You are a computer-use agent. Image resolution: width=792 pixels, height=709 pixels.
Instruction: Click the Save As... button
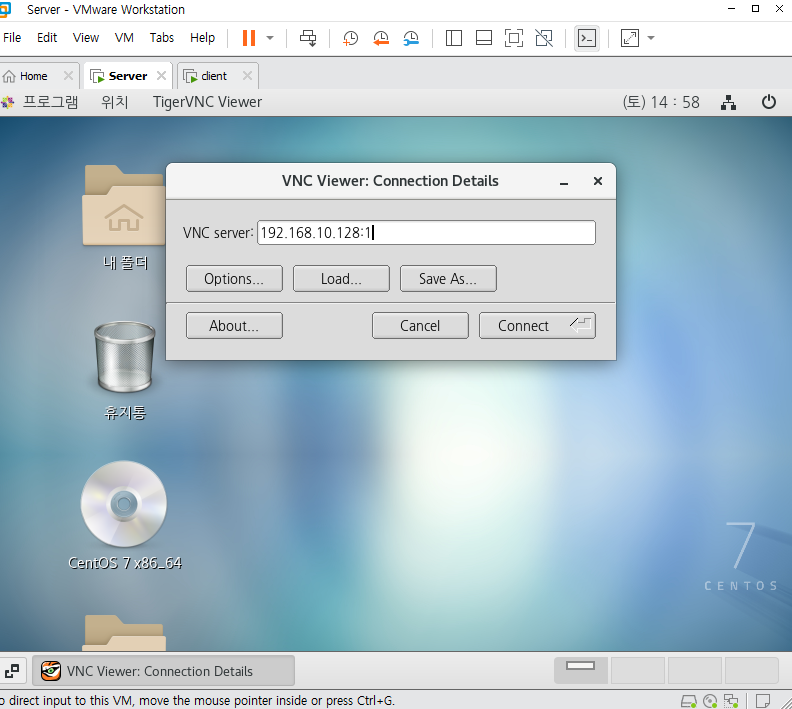tap(448, 279)
